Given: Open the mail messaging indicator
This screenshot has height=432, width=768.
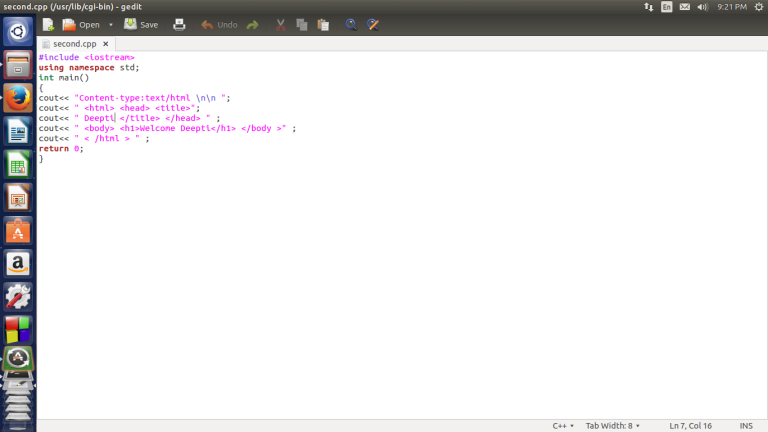Looking at the screenshot, I should 685,7.
